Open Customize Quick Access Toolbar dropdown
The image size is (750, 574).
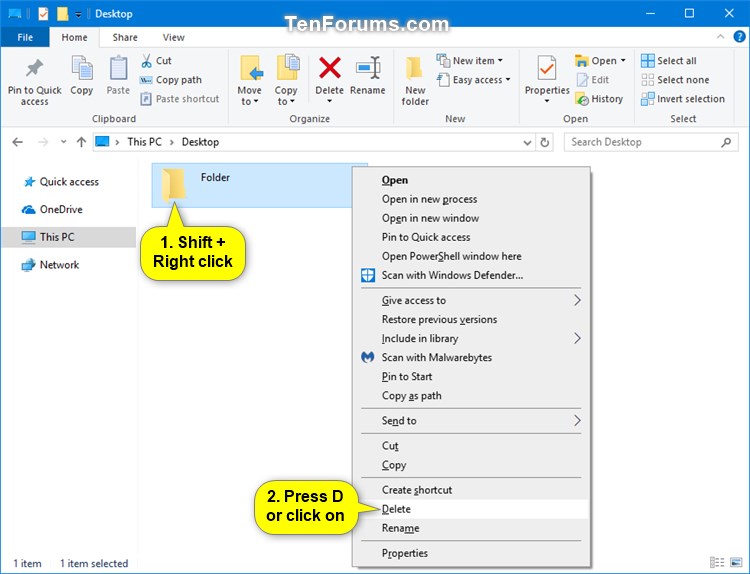pos(78,14)
